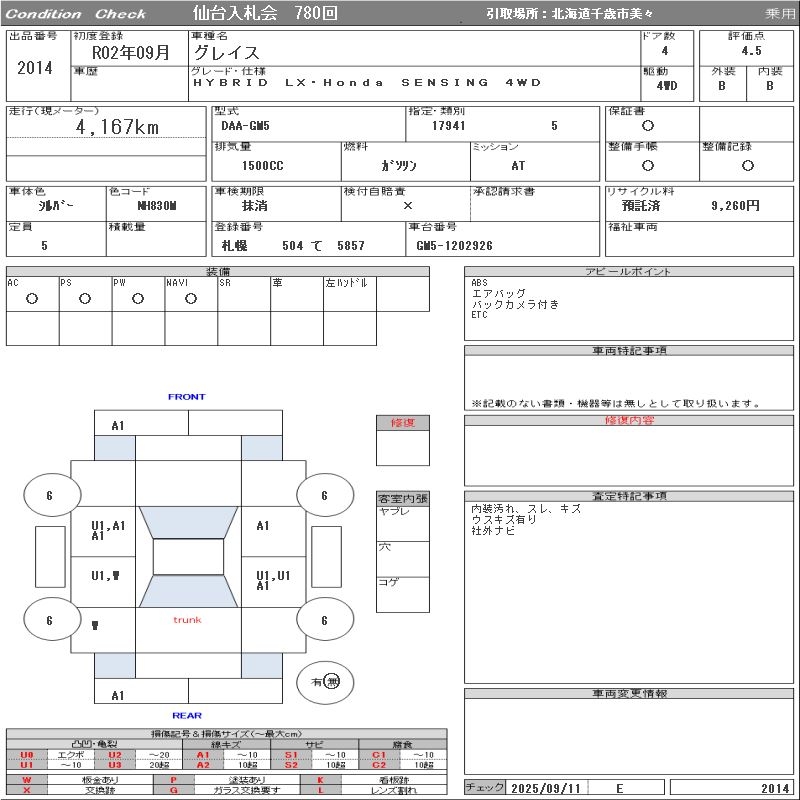Click the A1 mark on front bumper
Image resolution: width=800 pixels, height=800 pixels.
click(x=118, y=426)
